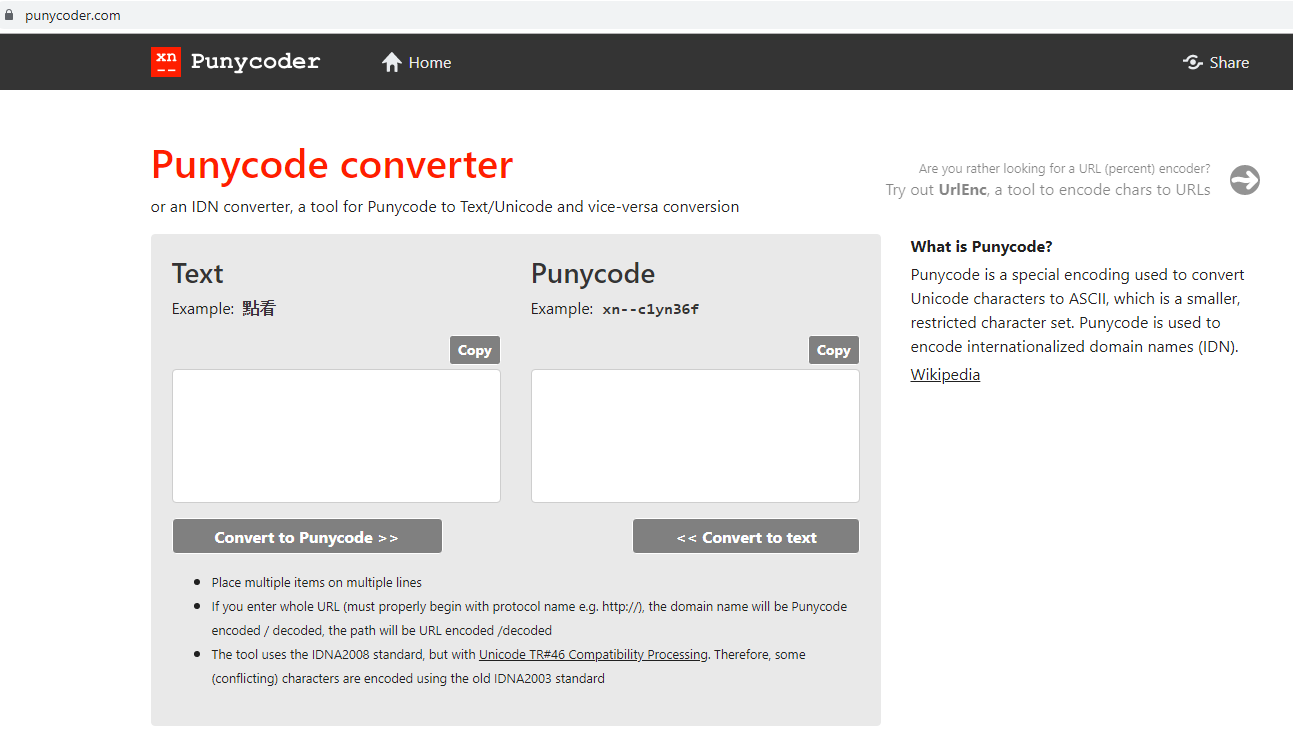Open the Wikipedia link

pyautogui.click(x=945, y=375)
